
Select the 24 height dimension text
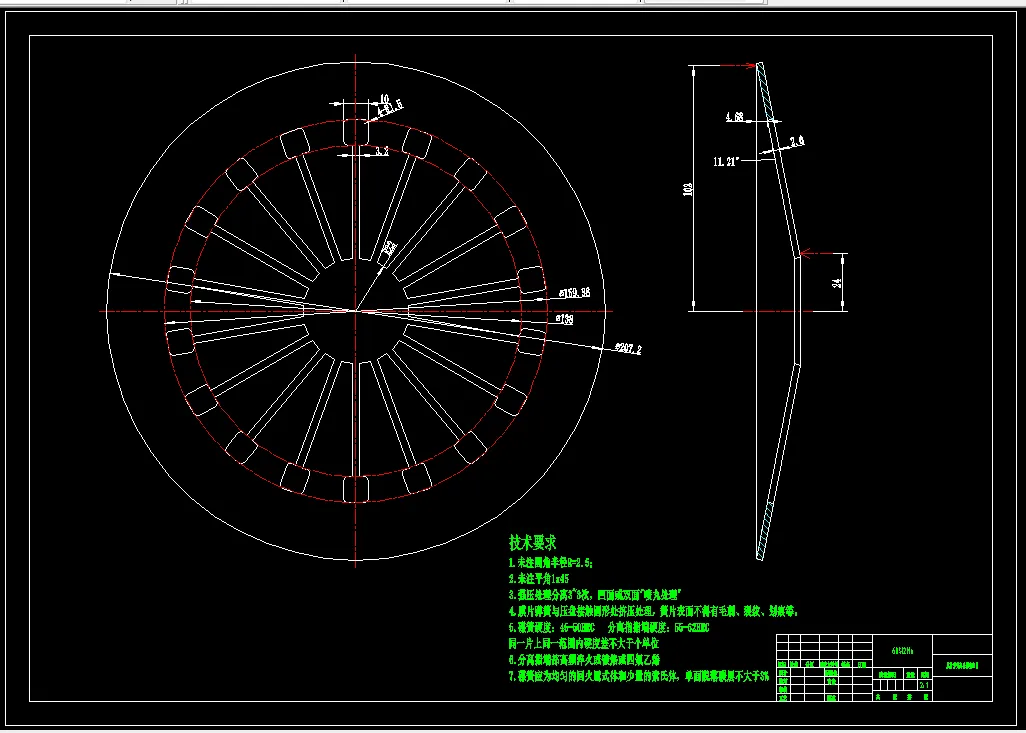tap(836, 283)
